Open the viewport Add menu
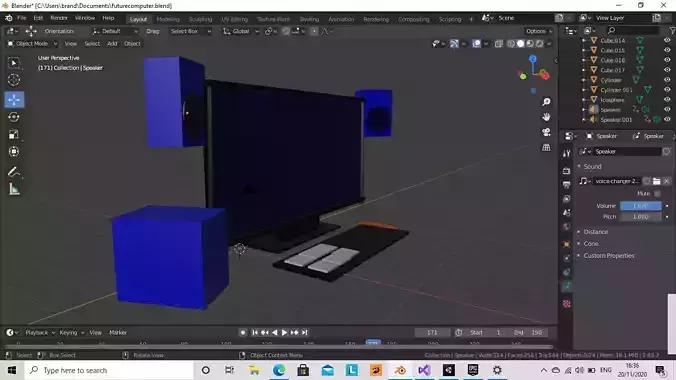676x380 pixels. tap(112, 44)
